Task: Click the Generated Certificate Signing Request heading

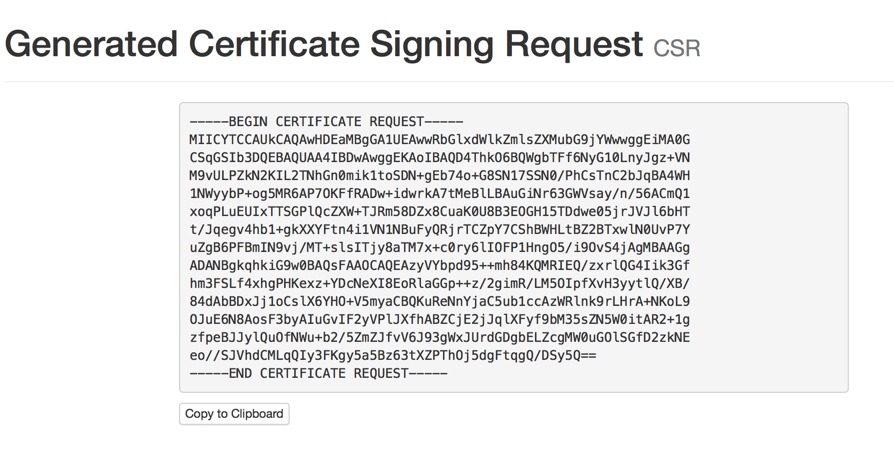Action: (x=323, y=44)
